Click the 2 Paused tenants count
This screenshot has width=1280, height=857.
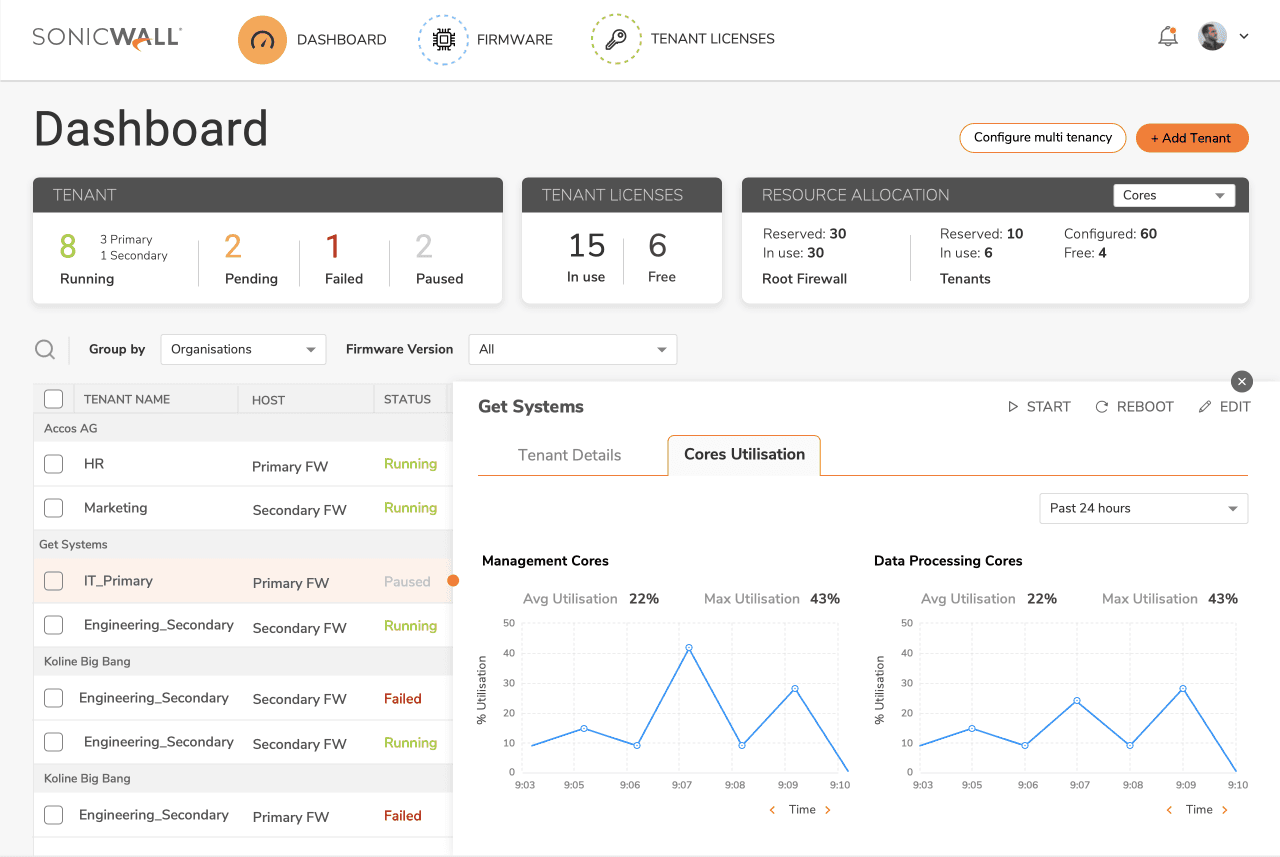424,246
